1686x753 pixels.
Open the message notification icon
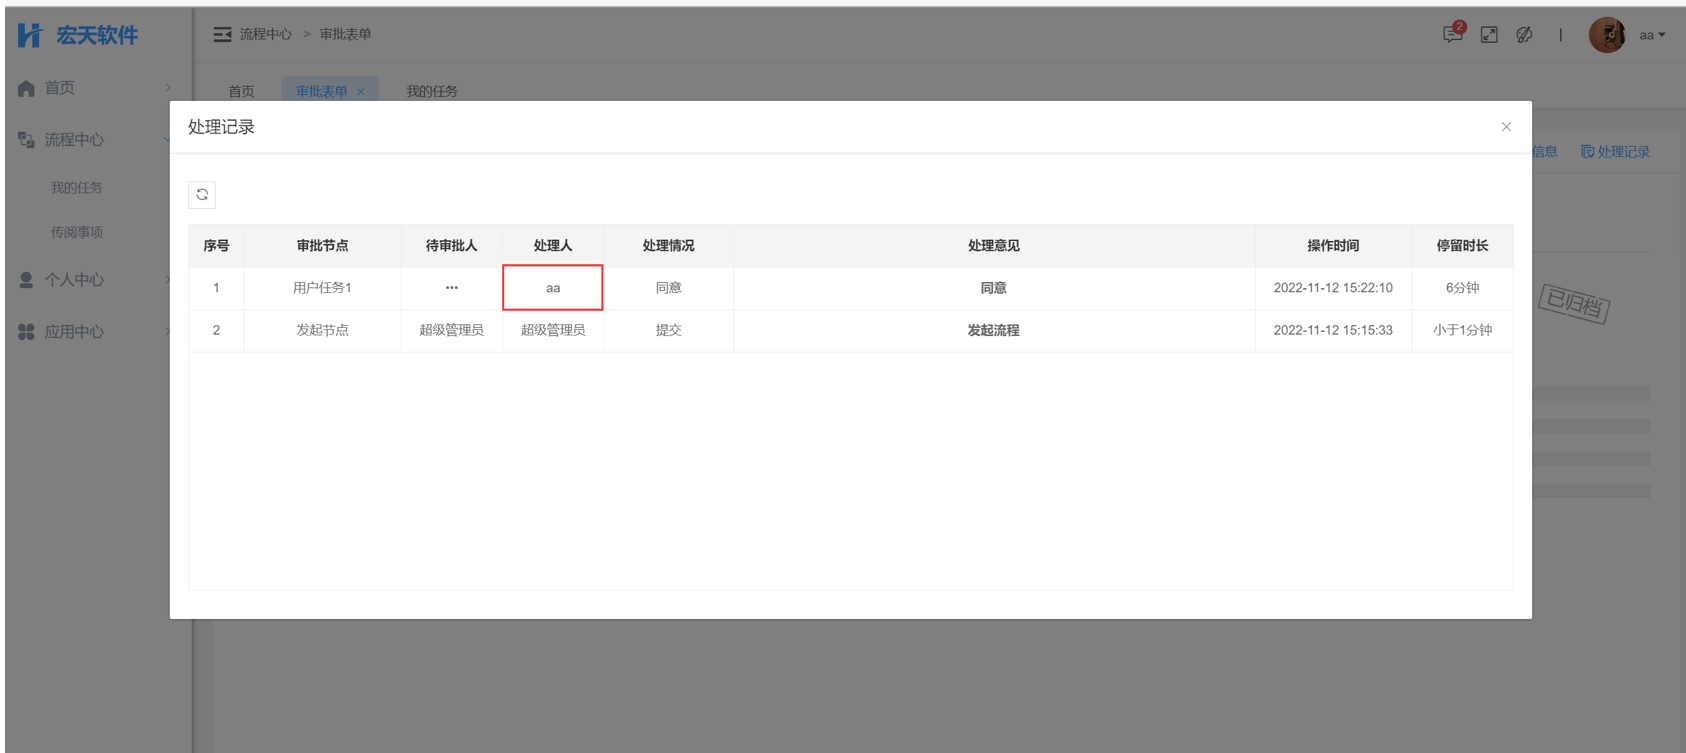[1453, 34]
